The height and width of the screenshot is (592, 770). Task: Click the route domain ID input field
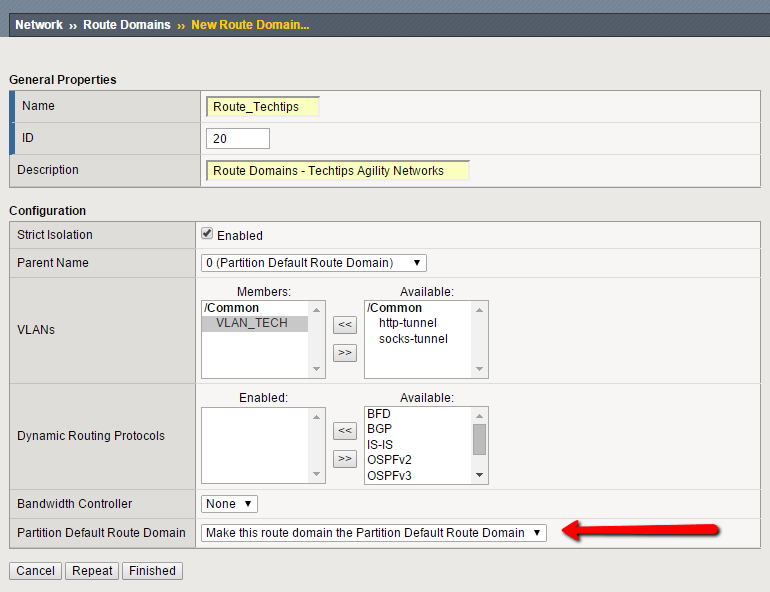[x=238, y=138]
